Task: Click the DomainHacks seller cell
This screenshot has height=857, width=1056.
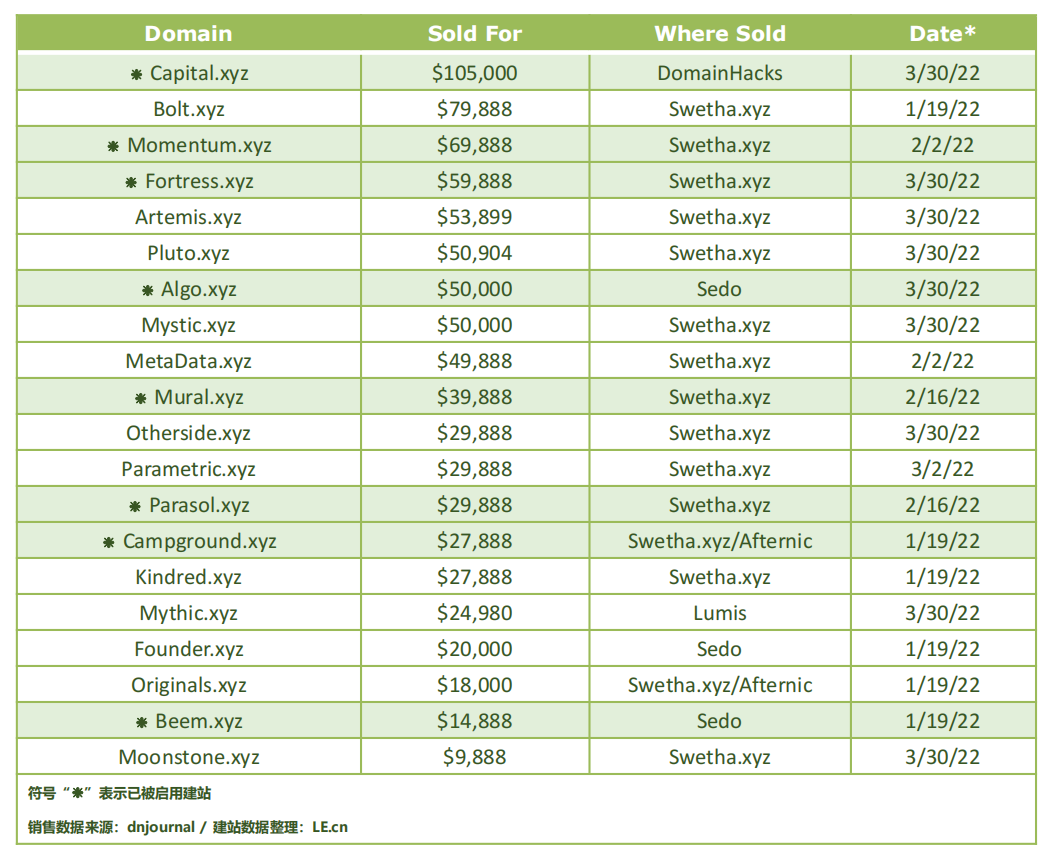Action: [720, 73]
